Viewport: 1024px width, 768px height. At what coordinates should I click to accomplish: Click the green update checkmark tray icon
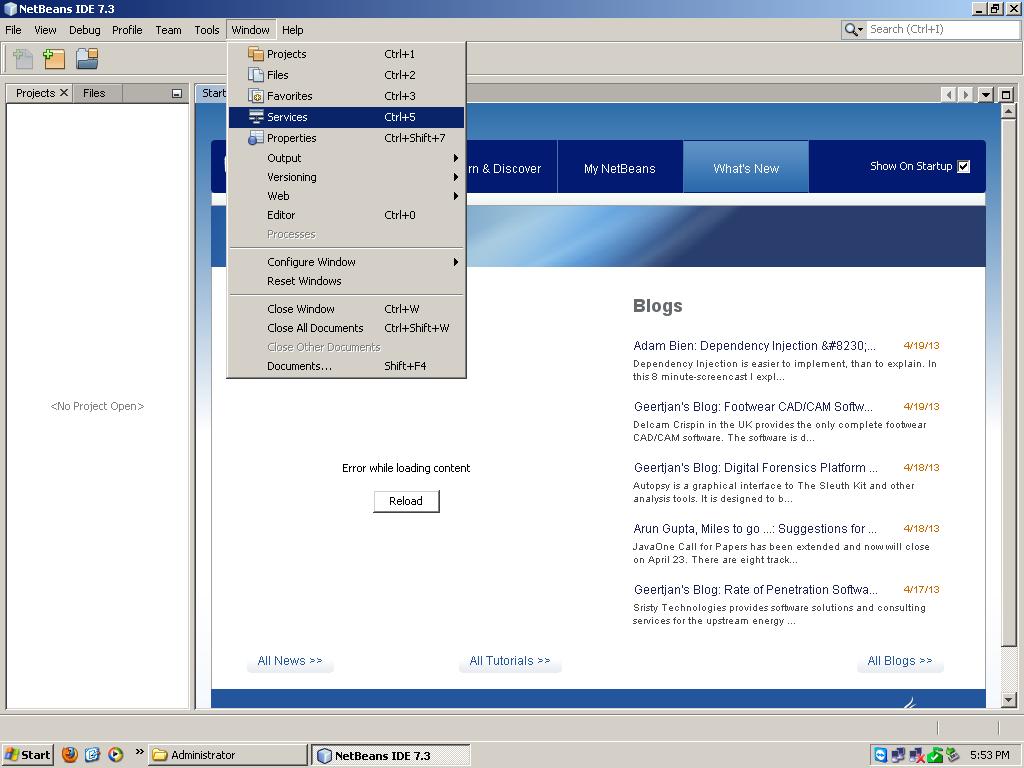(936, 755)
